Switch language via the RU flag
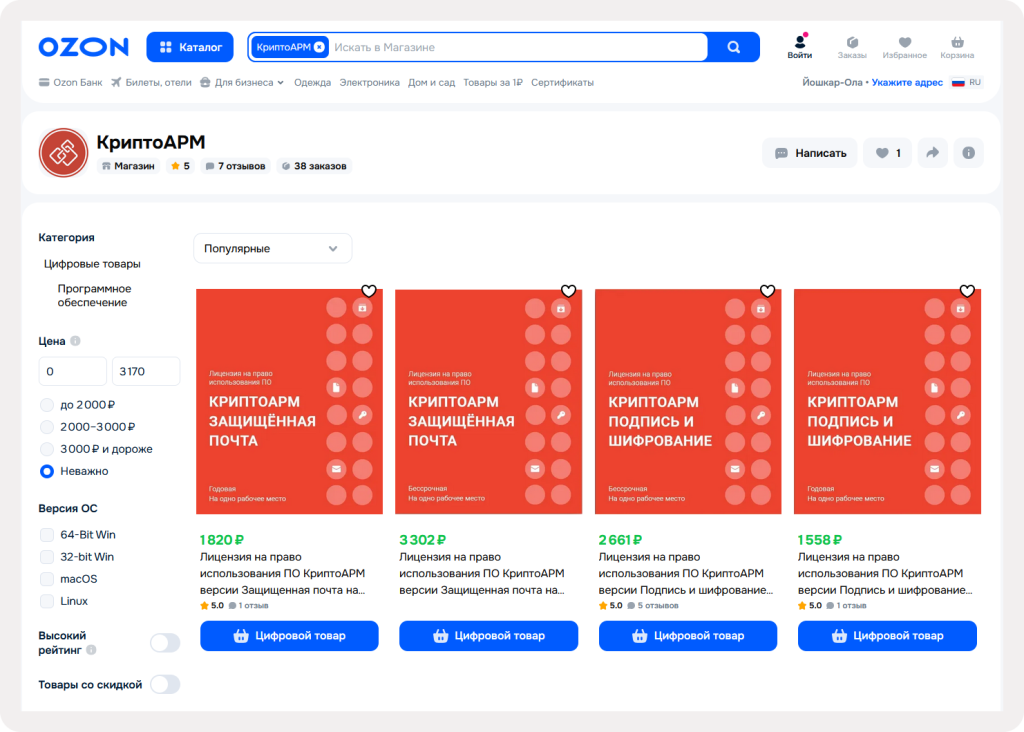1024x732 pixels. coord(967,82)
